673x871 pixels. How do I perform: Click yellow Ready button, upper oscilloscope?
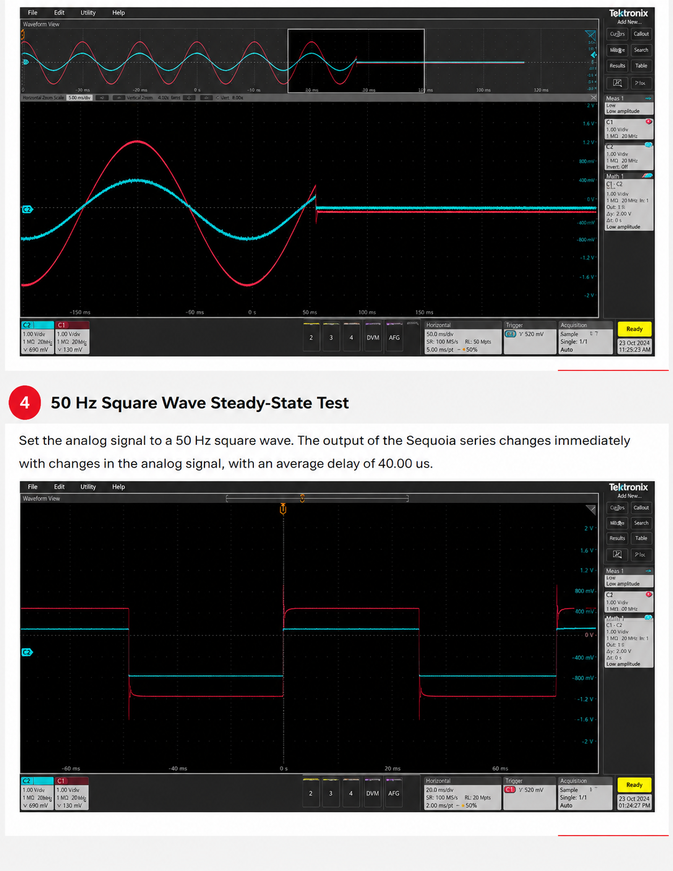point(634,329)
